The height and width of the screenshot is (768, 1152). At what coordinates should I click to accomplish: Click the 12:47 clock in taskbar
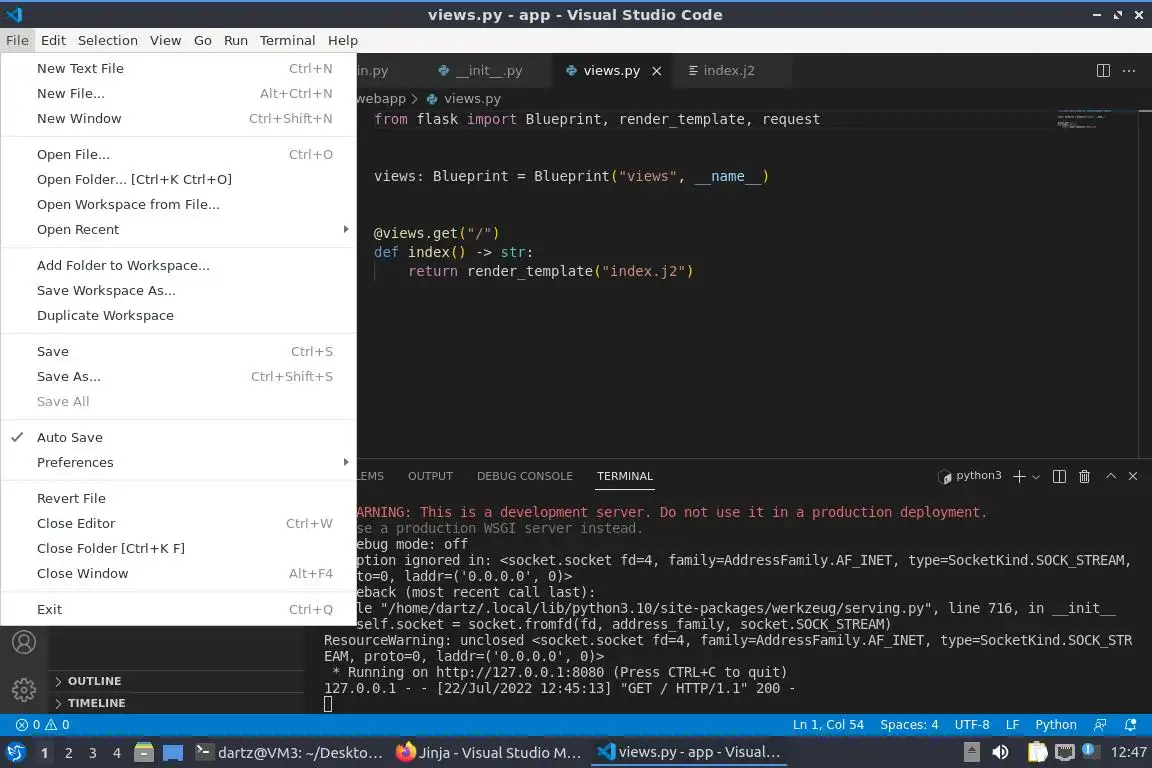coord(1128,753)
